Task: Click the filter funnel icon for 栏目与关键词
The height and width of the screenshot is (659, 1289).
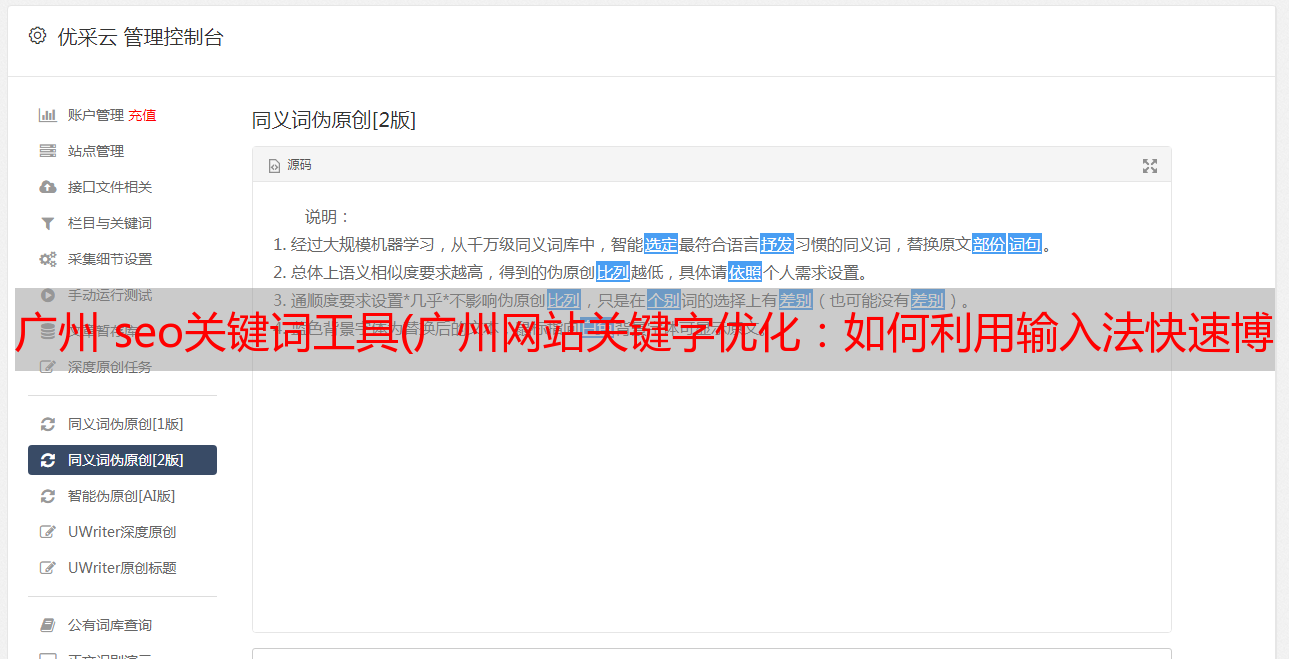Action: pyautogui.click(x=47, y=223)
